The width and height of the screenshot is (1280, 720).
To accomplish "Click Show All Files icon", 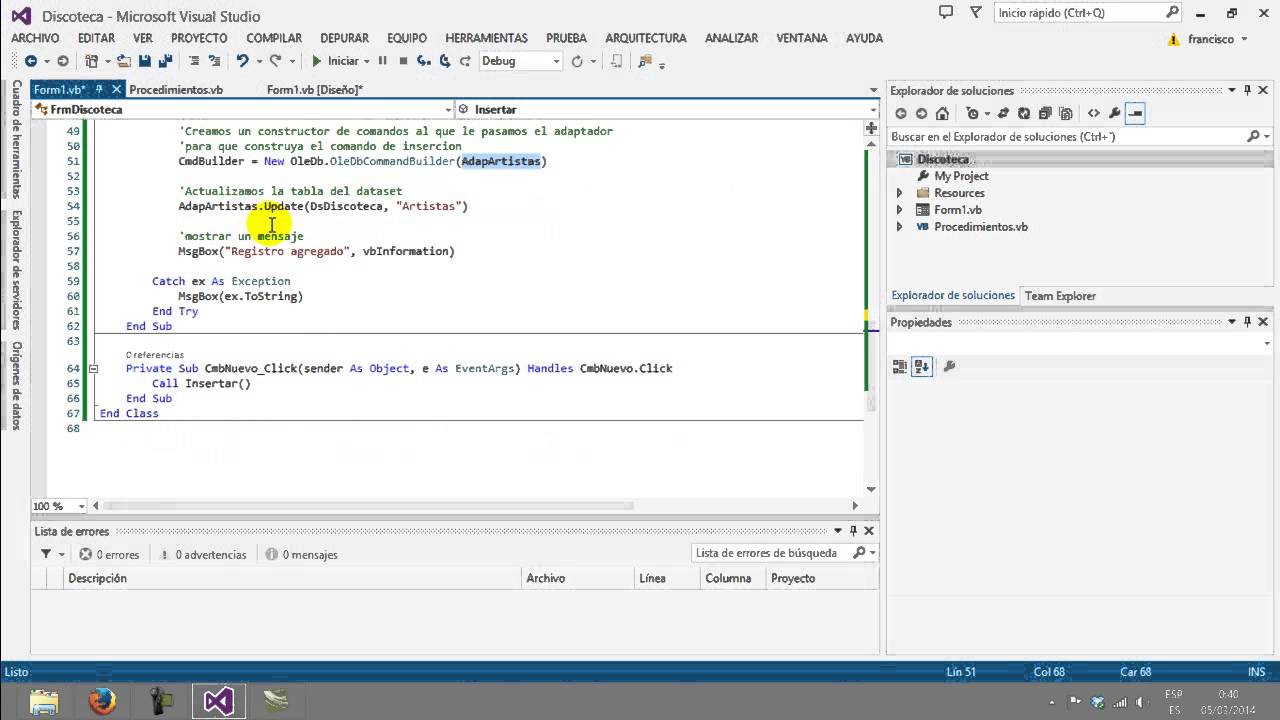I will coord(1066,113).
